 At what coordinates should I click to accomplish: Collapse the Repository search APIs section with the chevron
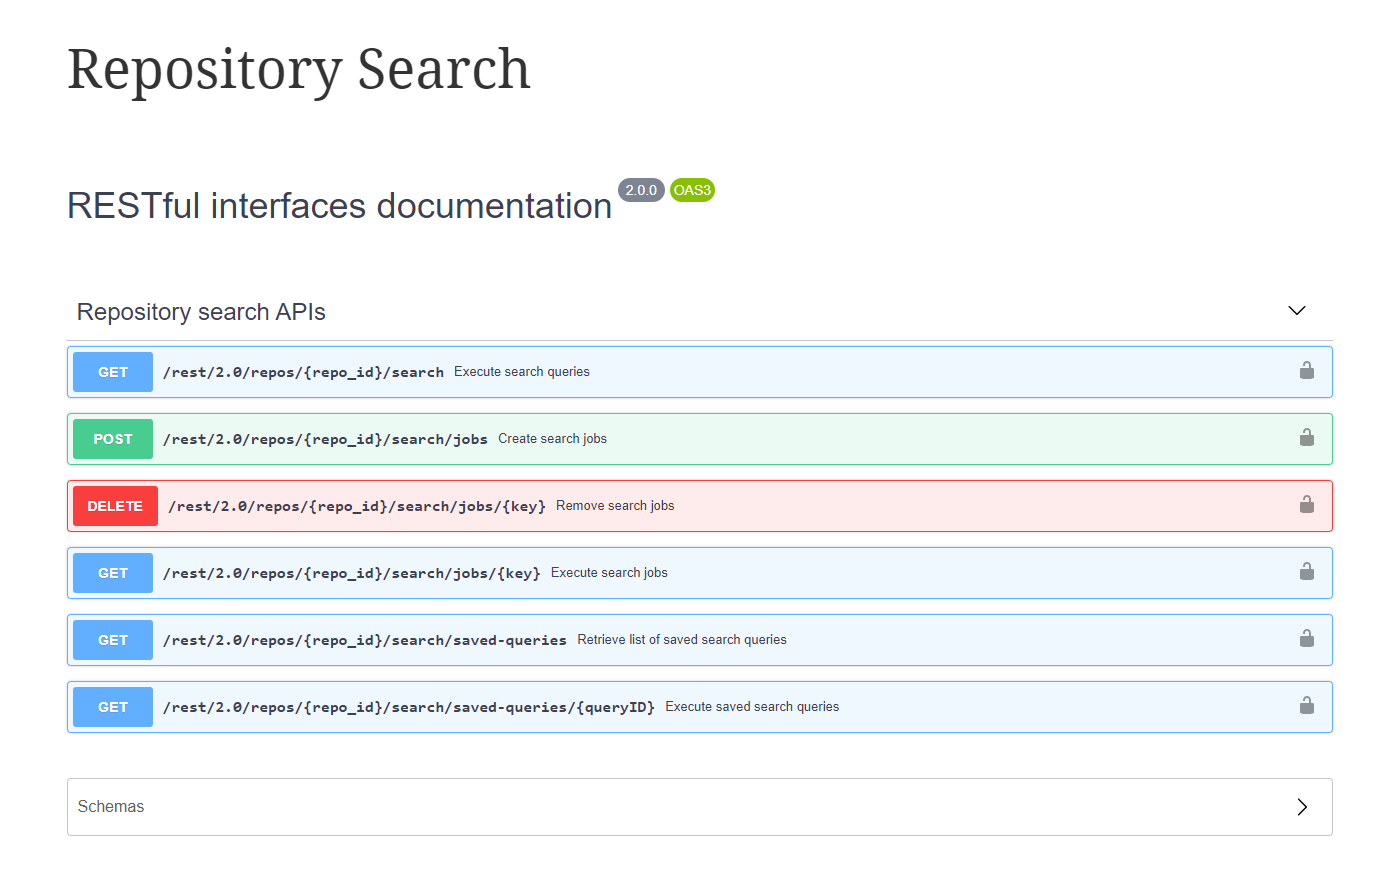1297,311
